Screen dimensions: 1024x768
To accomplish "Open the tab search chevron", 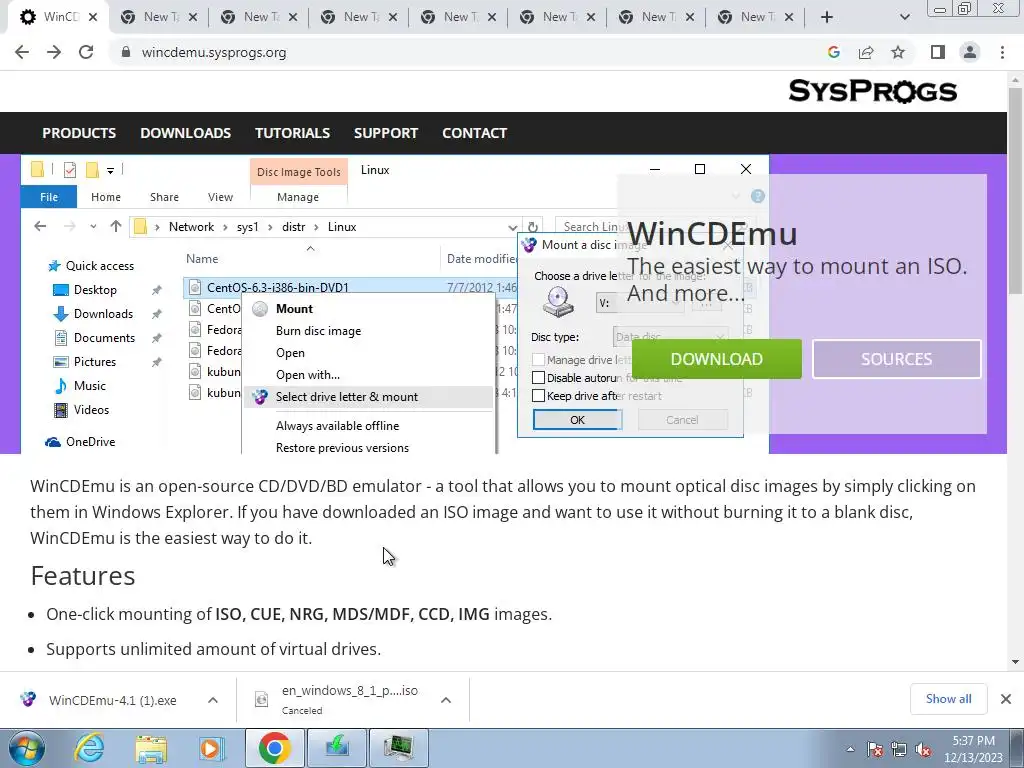I will click(904, 17).
